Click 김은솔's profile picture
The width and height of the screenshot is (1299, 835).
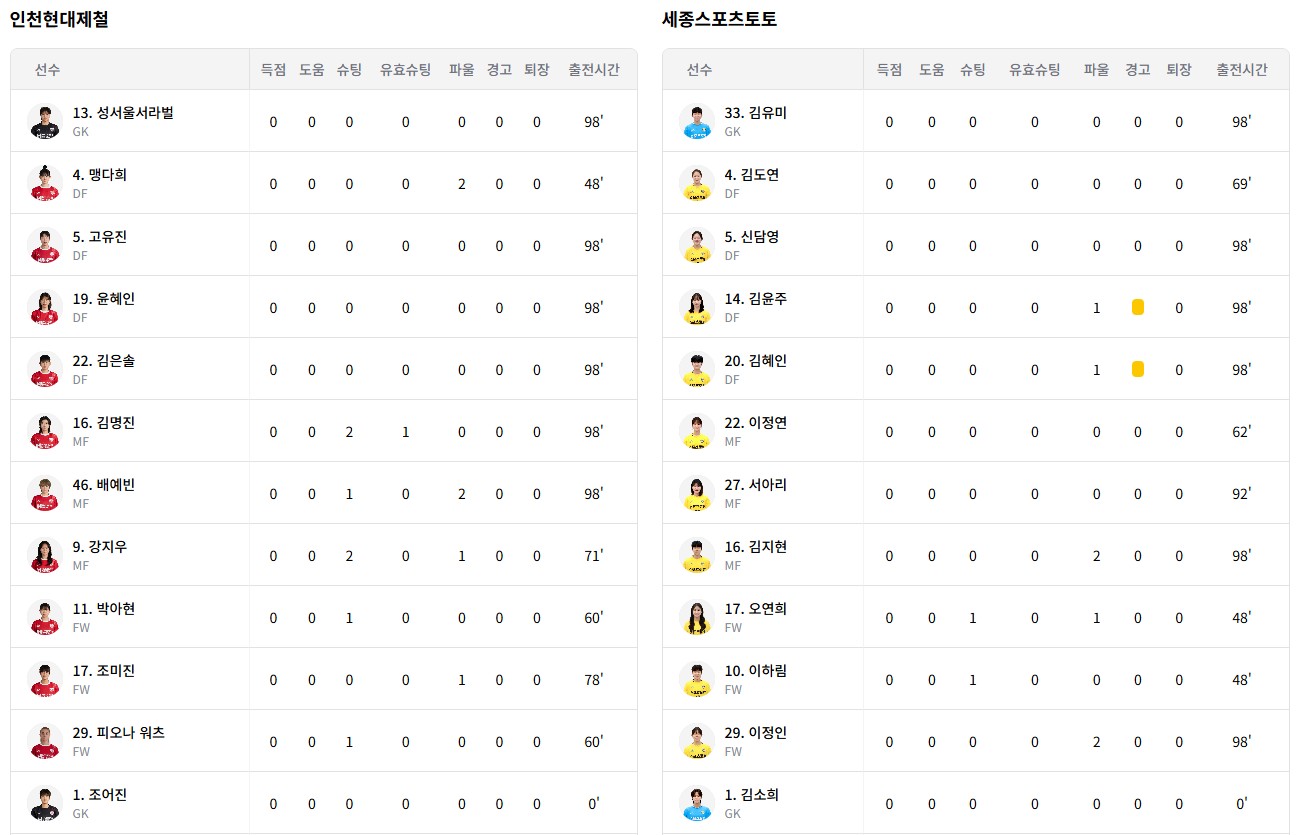tap(45, 369)
